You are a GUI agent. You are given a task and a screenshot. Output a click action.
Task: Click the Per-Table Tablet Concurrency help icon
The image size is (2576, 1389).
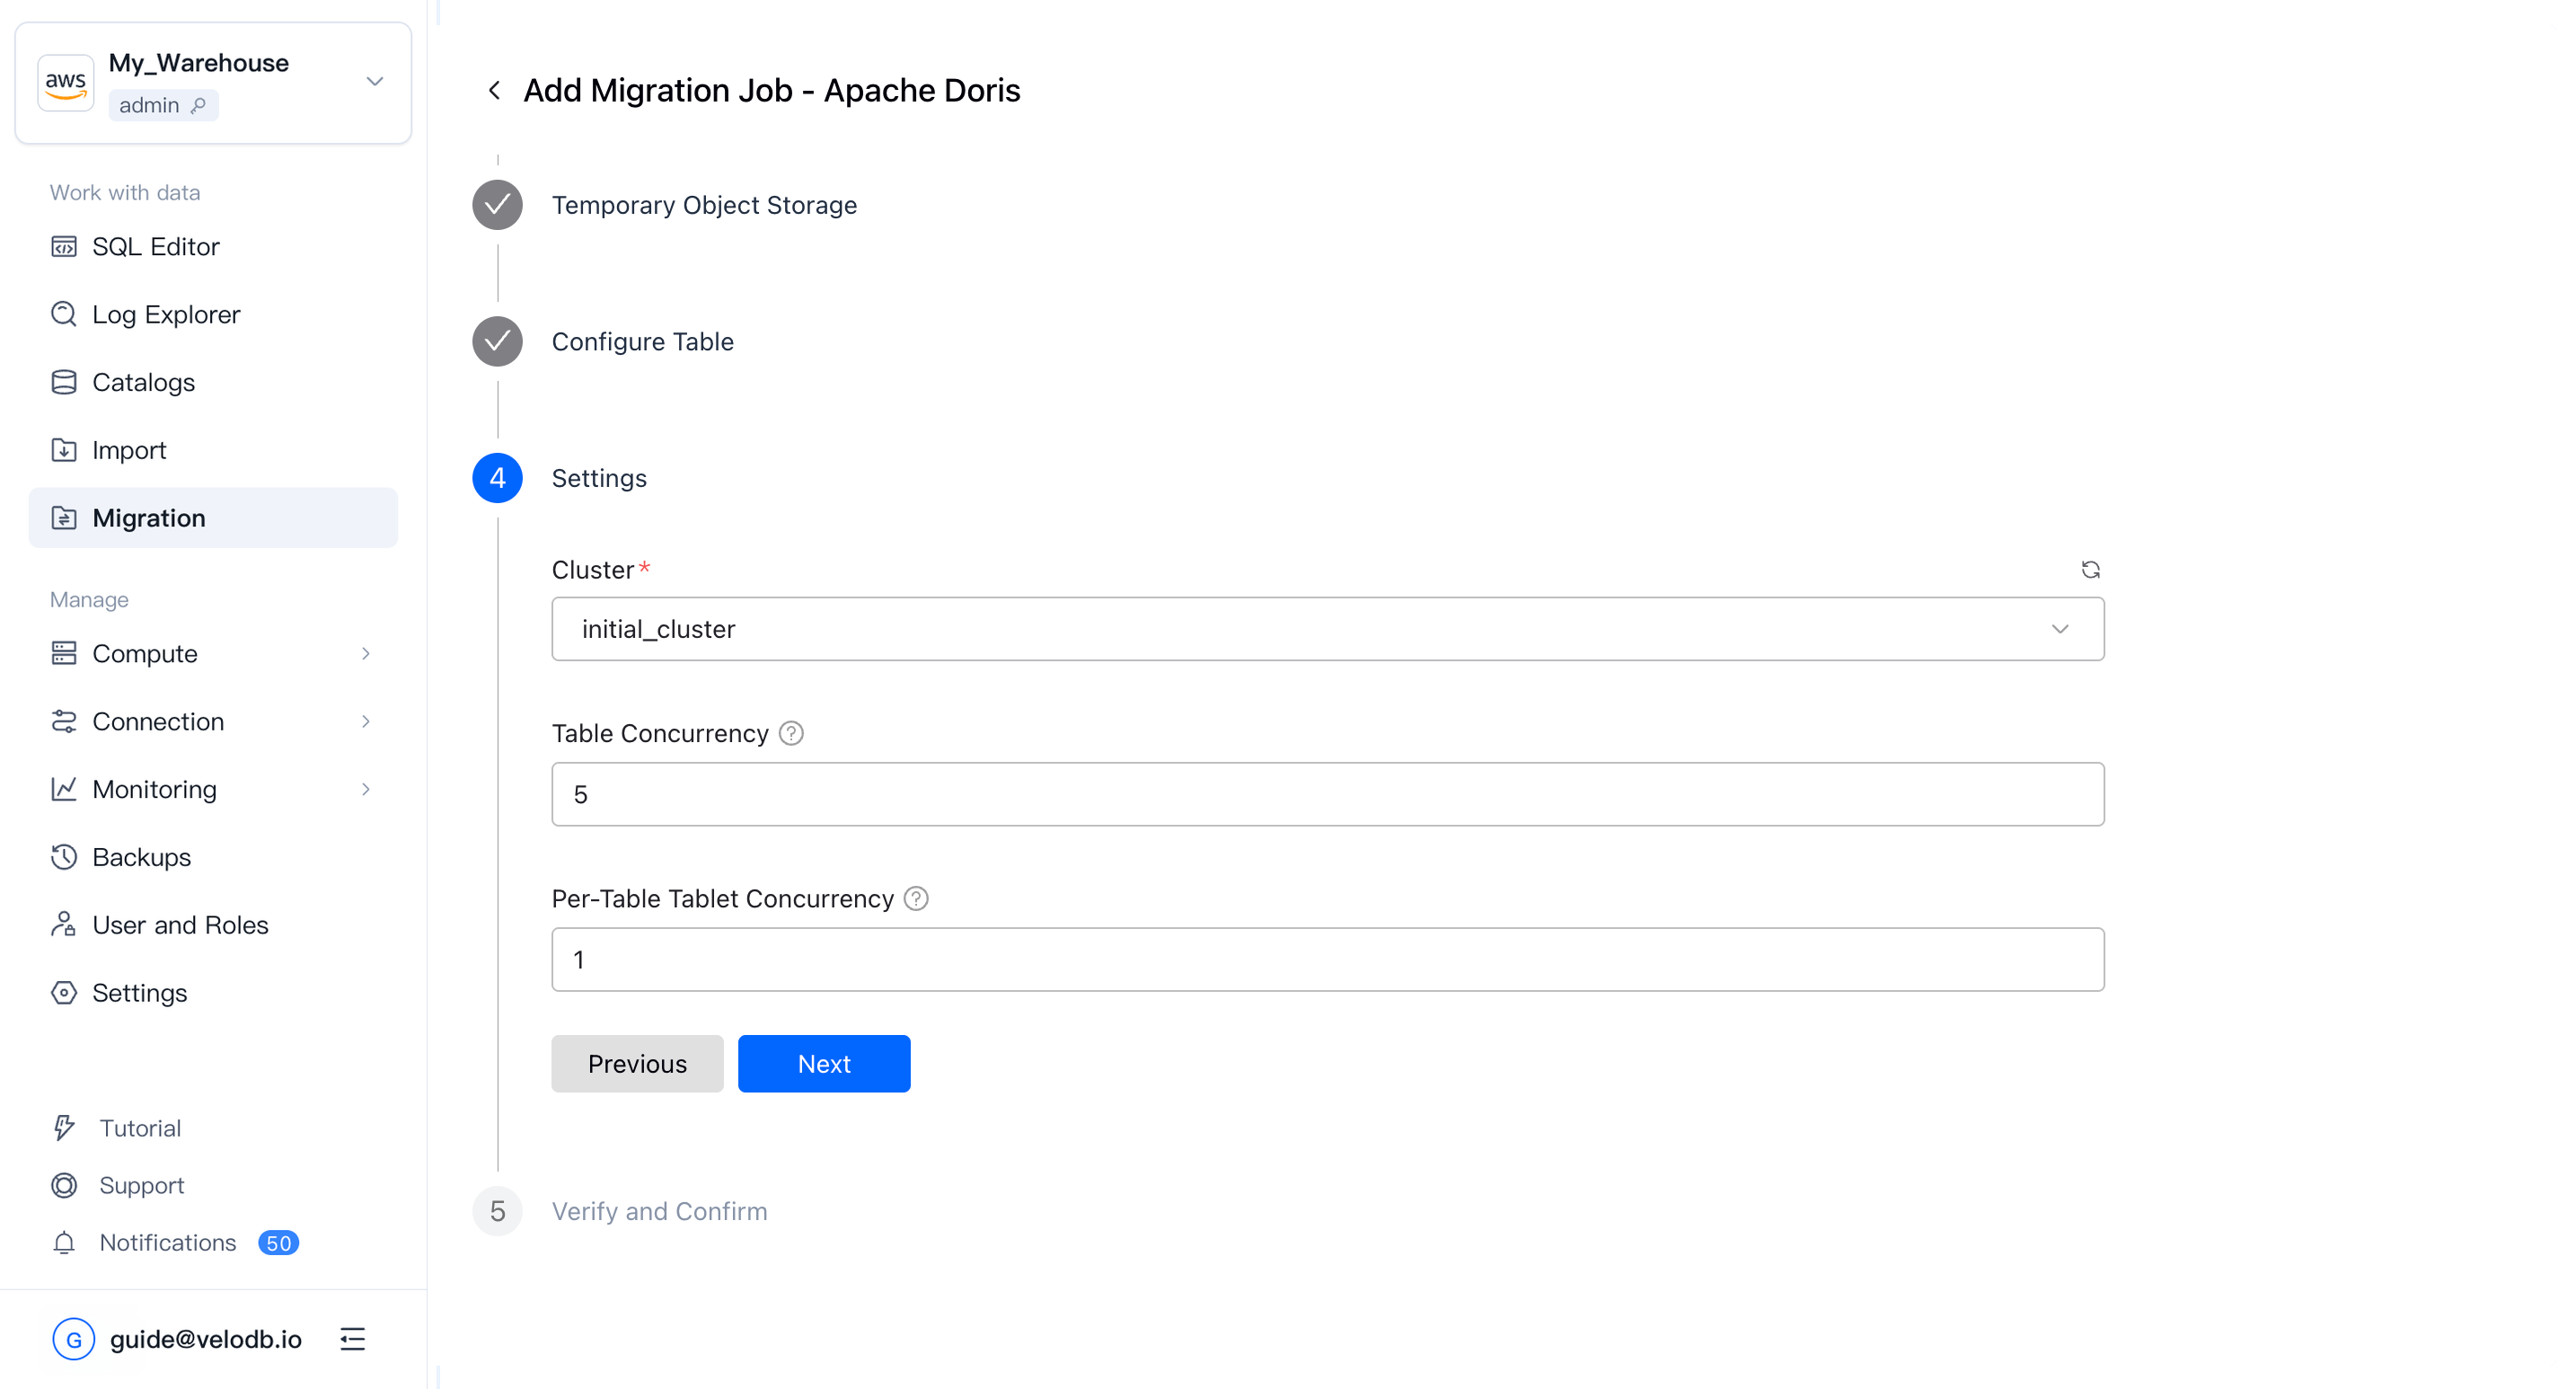point(916,899)
